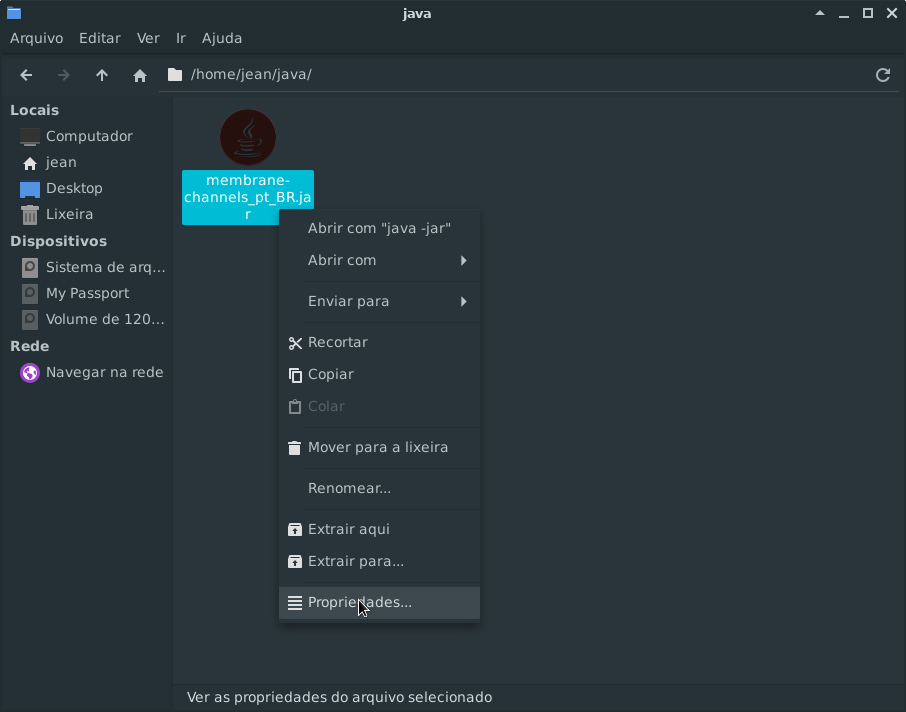Open the Arquivo menu
906x712 pixels.
pyautogui.click(x=36, y=38)
